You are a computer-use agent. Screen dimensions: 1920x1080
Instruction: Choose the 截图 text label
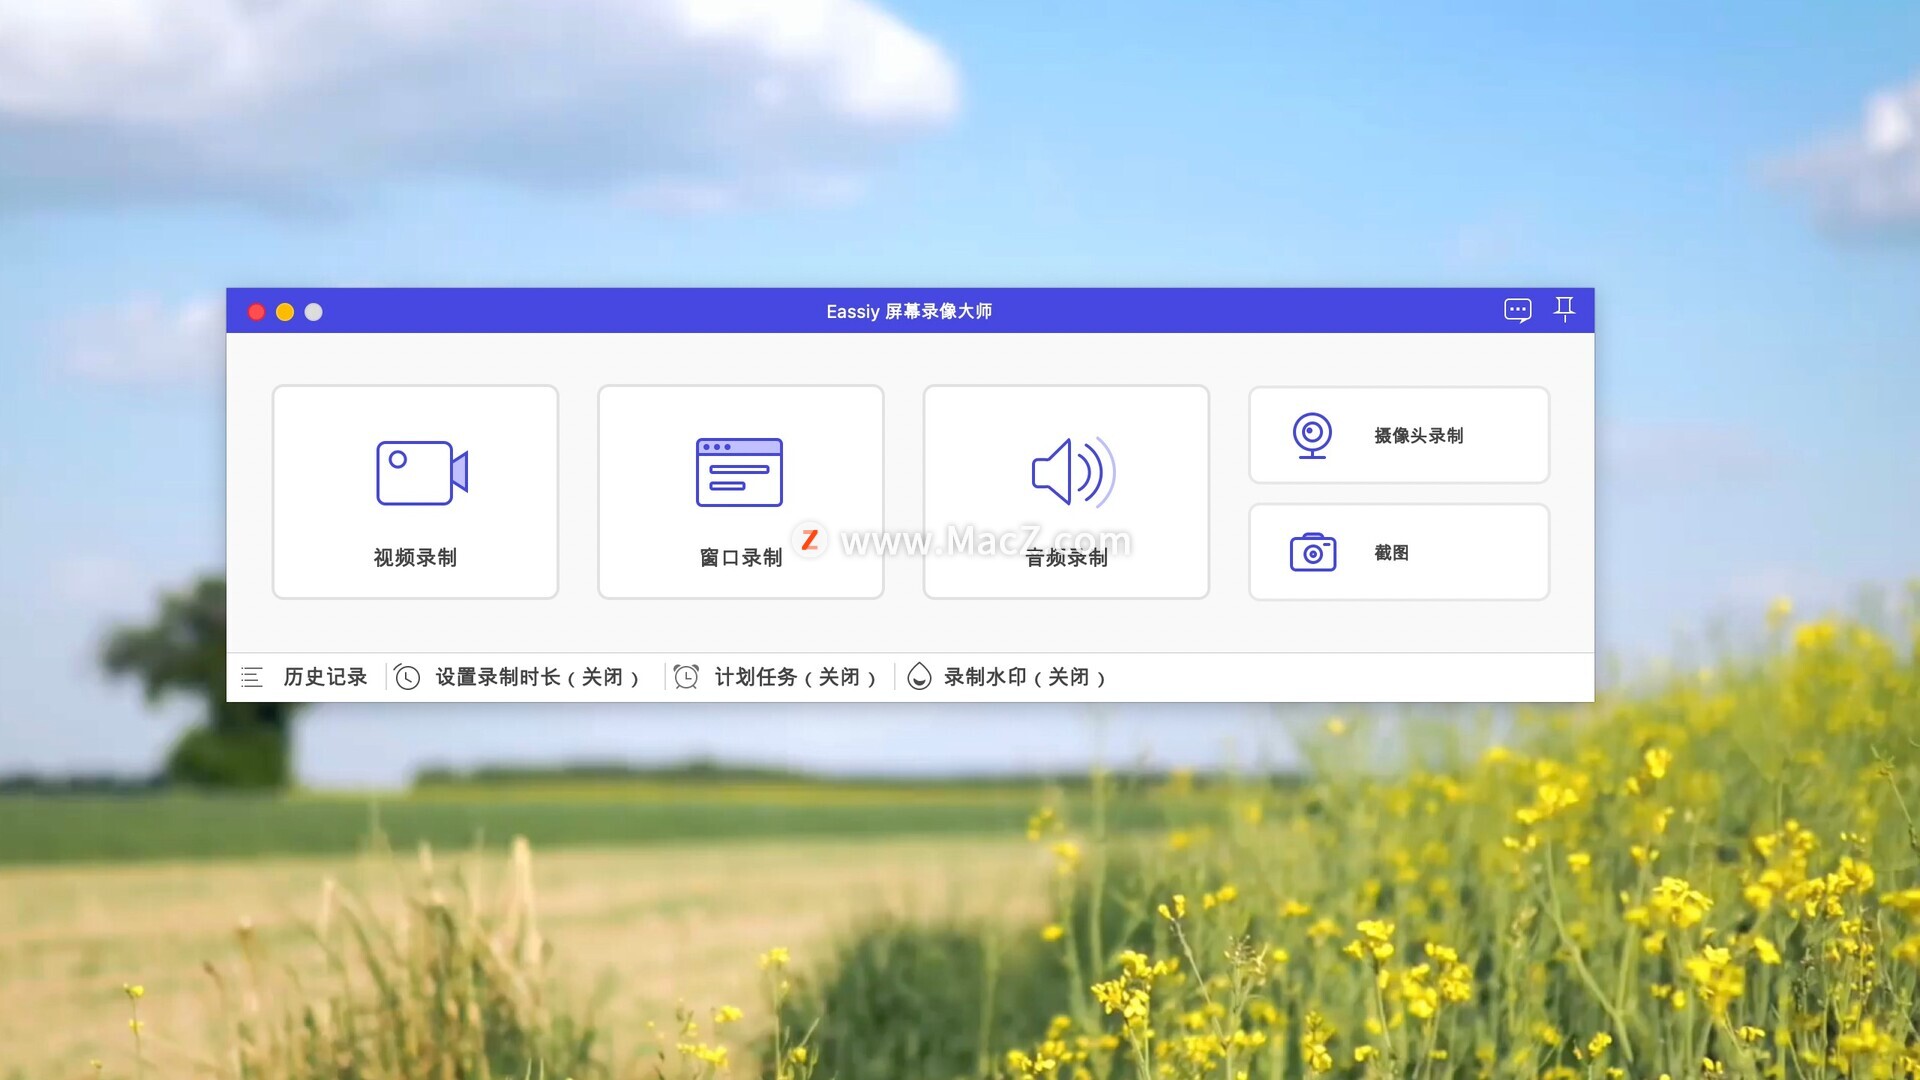(x=1391, y=552)
